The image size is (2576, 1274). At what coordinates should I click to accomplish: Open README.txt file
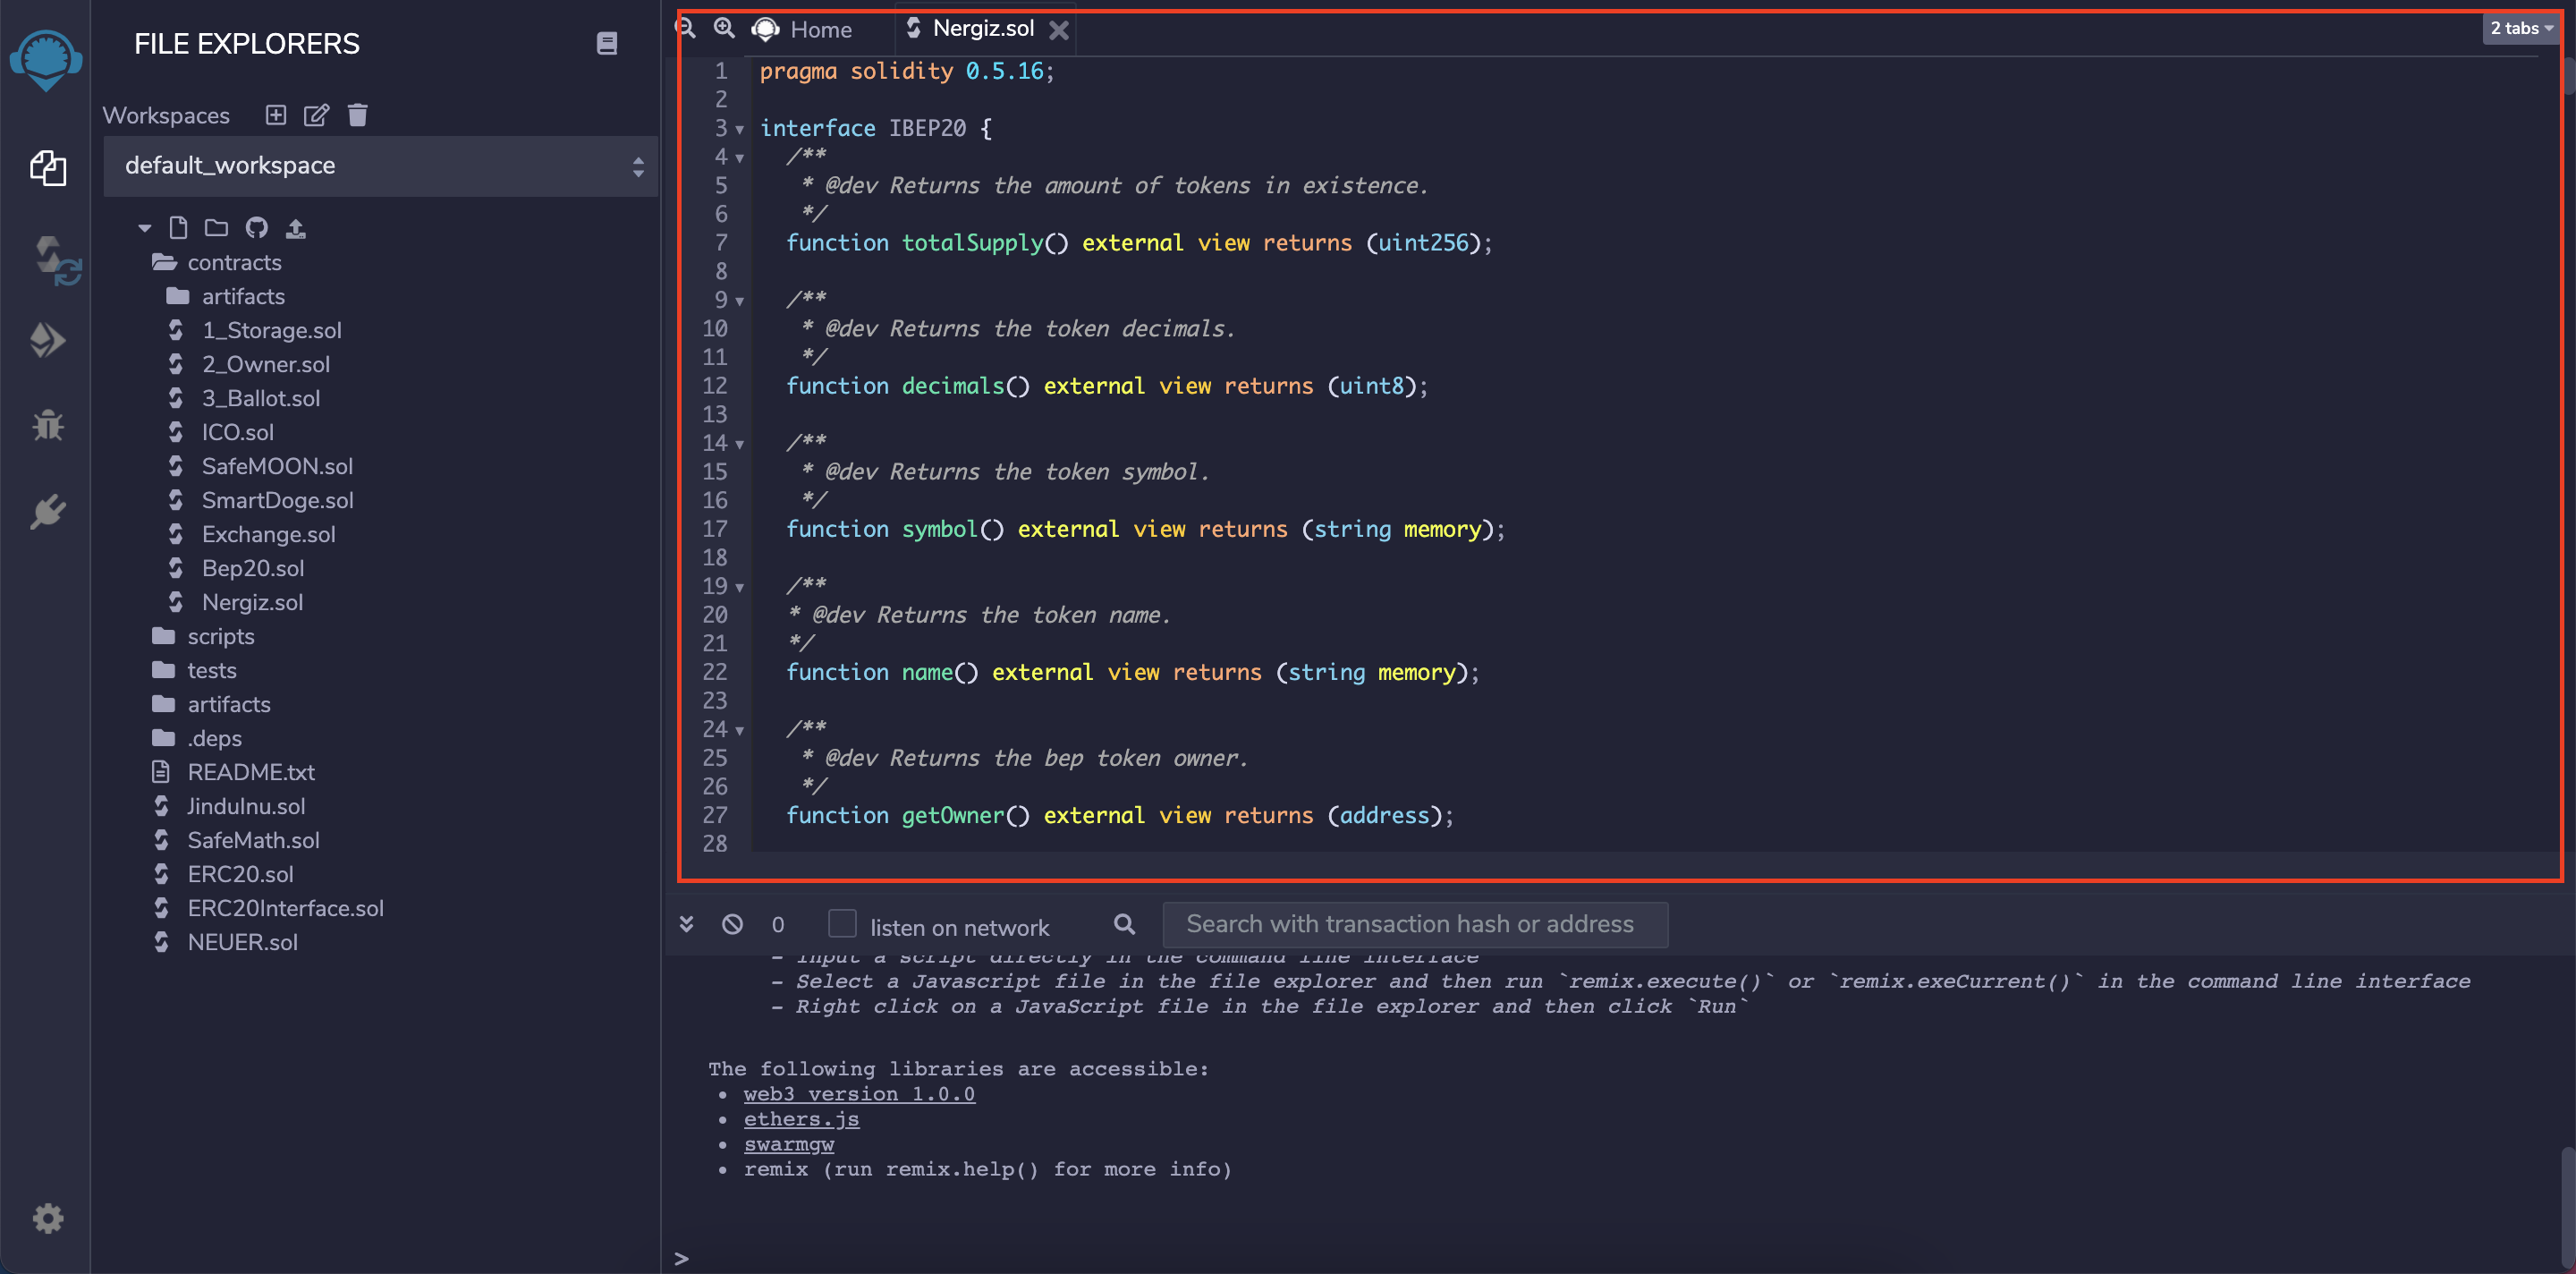coord(233,772)
